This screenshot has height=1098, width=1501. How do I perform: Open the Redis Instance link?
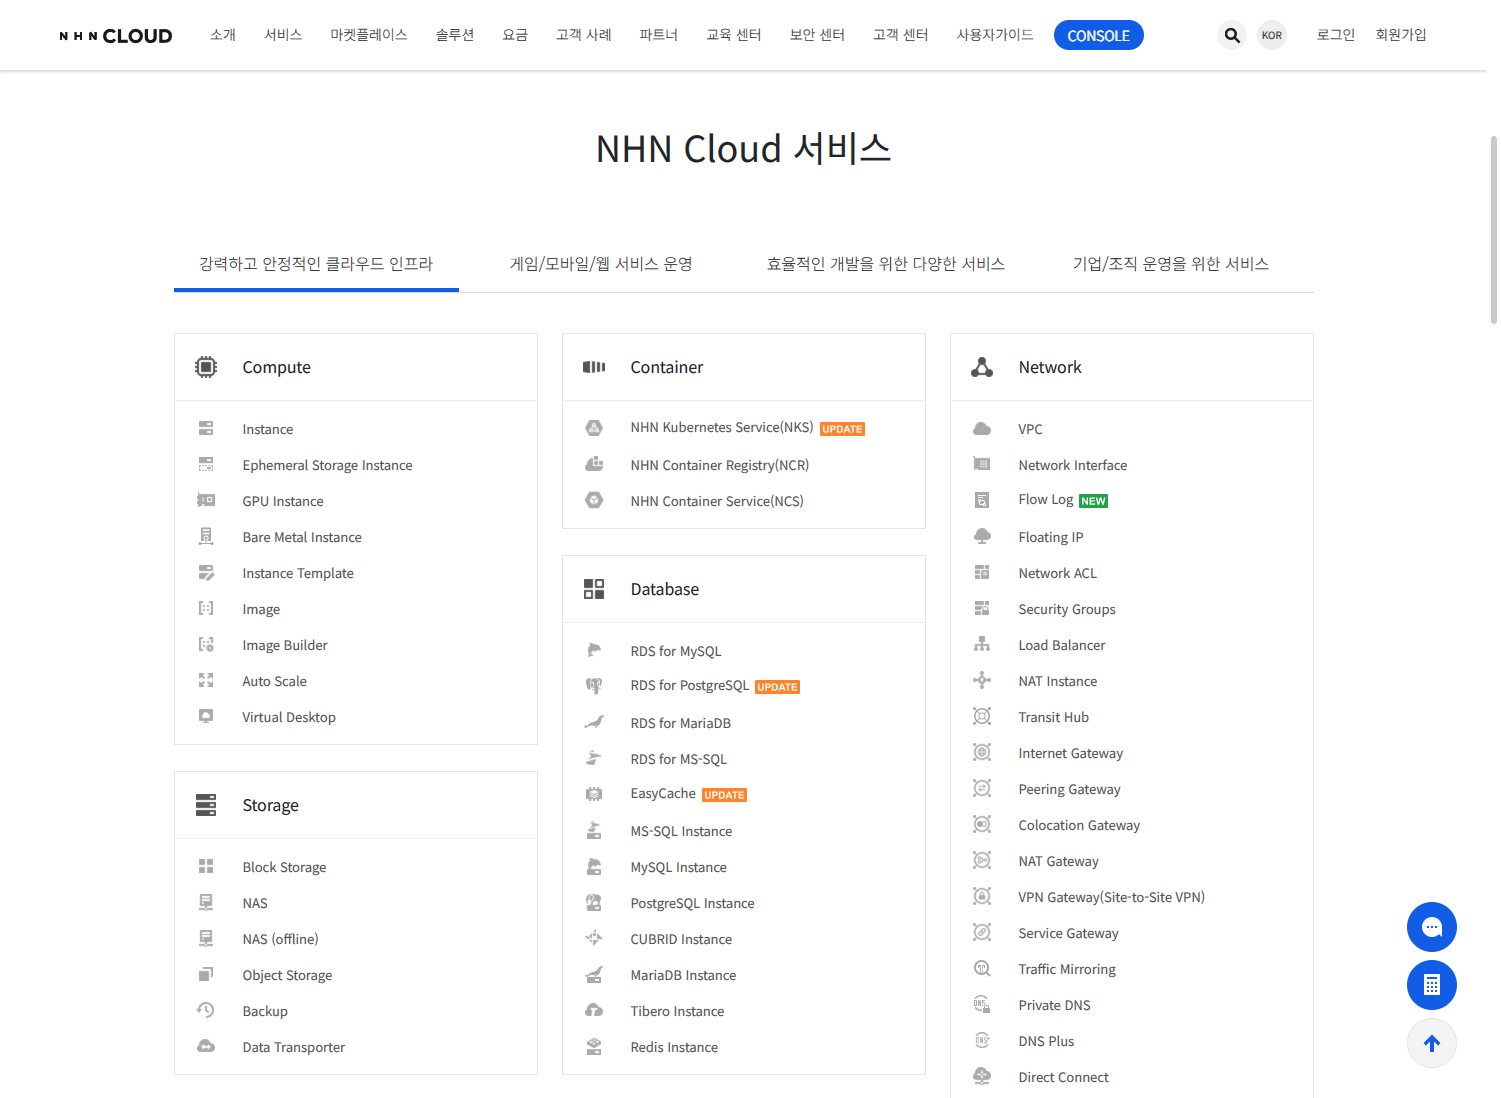pos(674,1047)
